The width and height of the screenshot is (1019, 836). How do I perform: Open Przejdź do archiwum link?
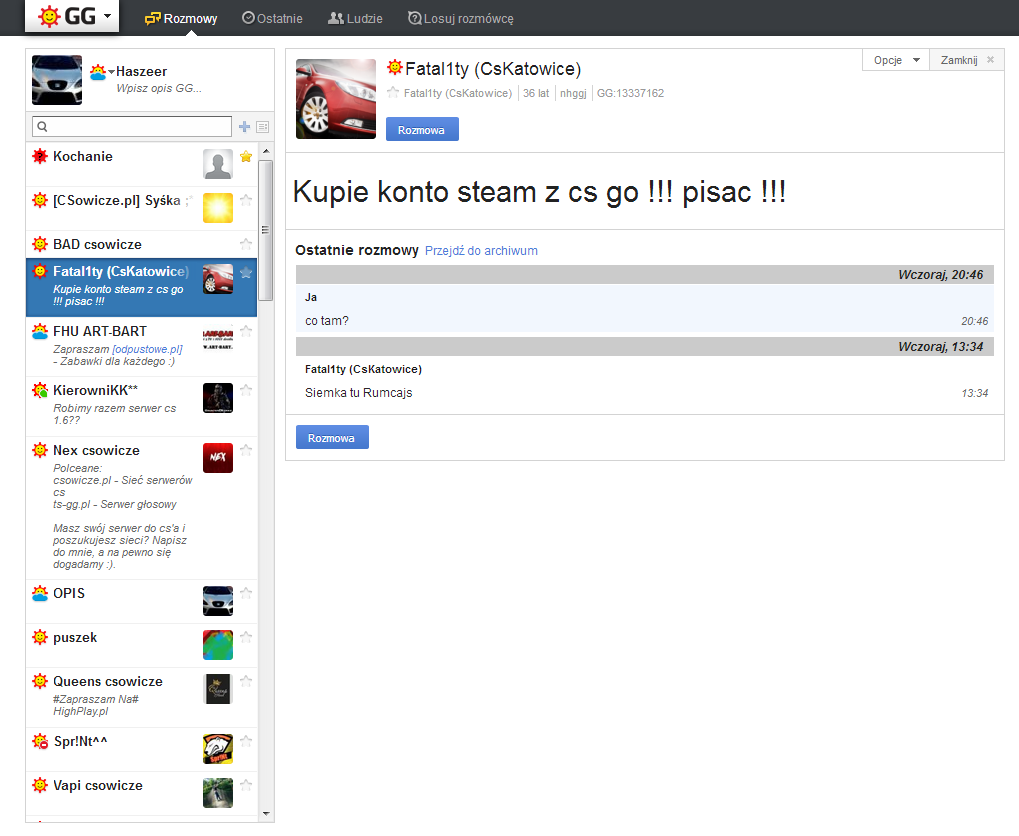[x=482, y=251]
